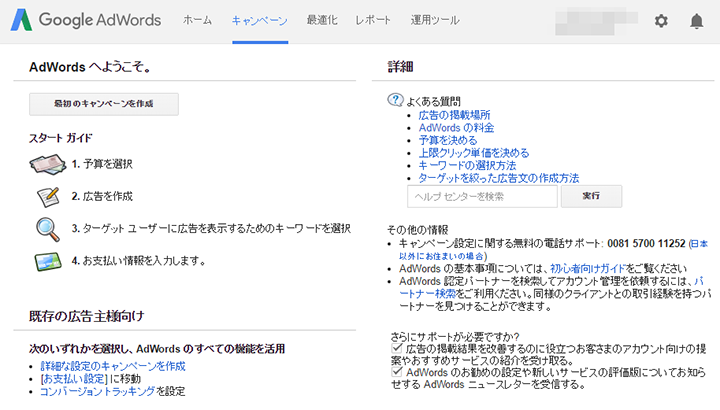Click the 実行 search button
720x410 pixels.
[591, 196]
